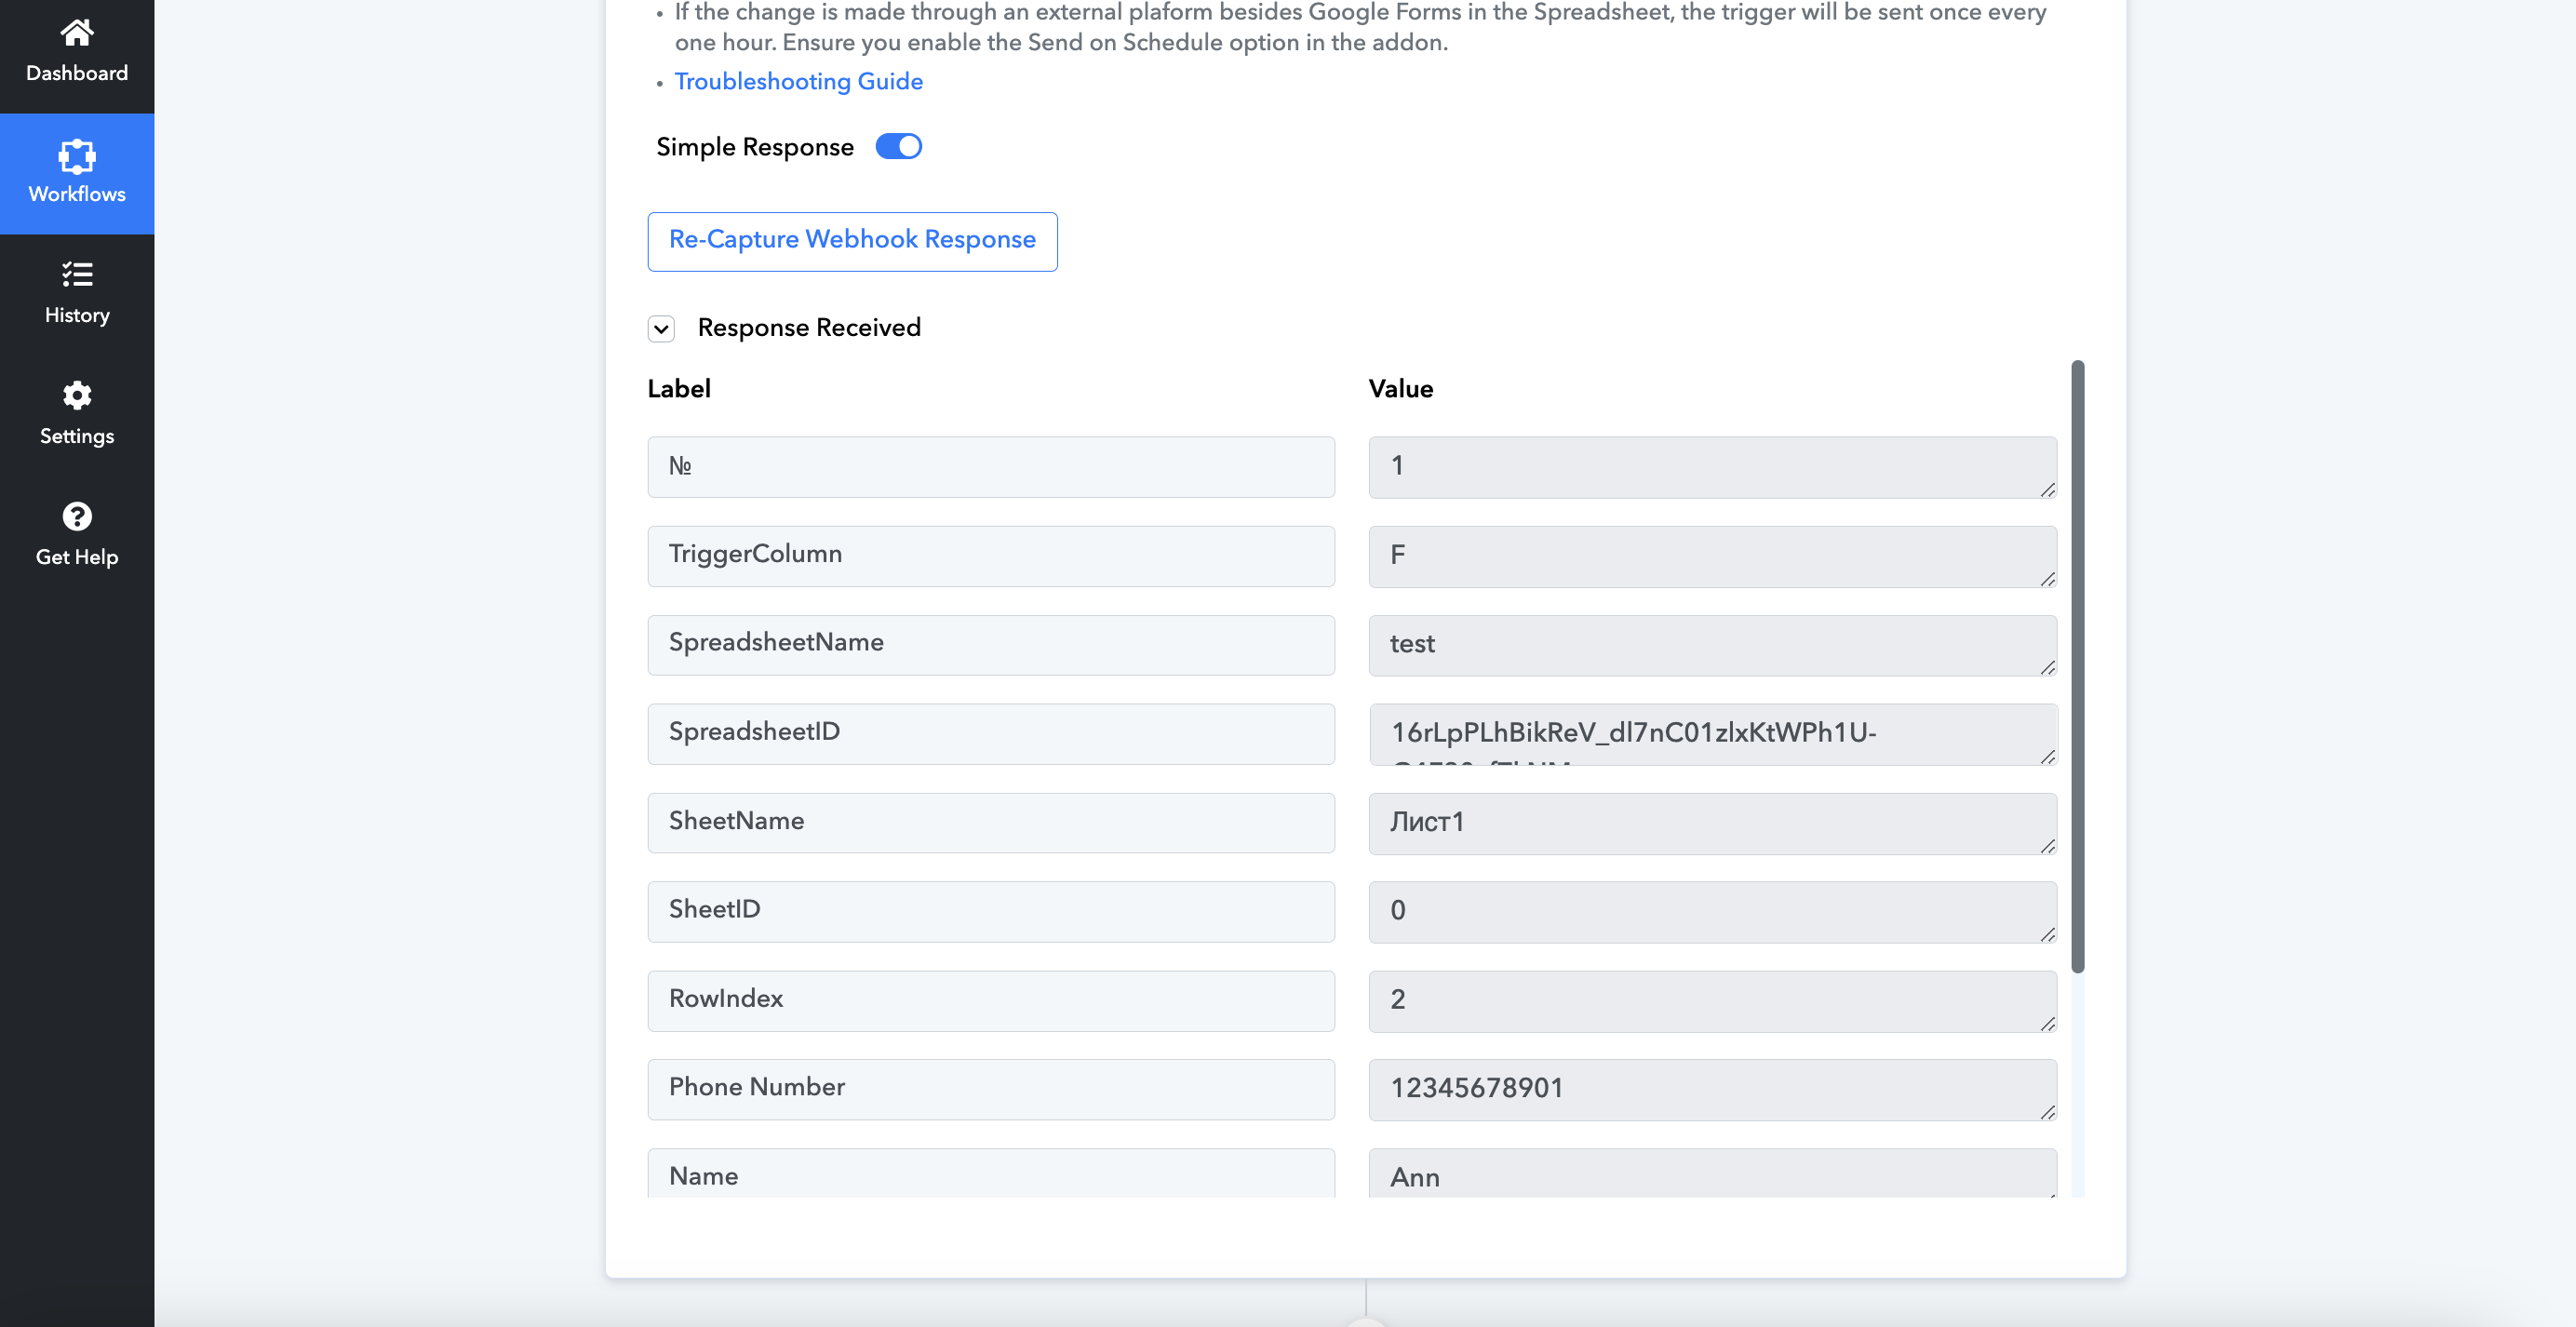This screenshot has height=1327, width=2576.
Task: Click the response list scrollbar
Action: 2077,665
